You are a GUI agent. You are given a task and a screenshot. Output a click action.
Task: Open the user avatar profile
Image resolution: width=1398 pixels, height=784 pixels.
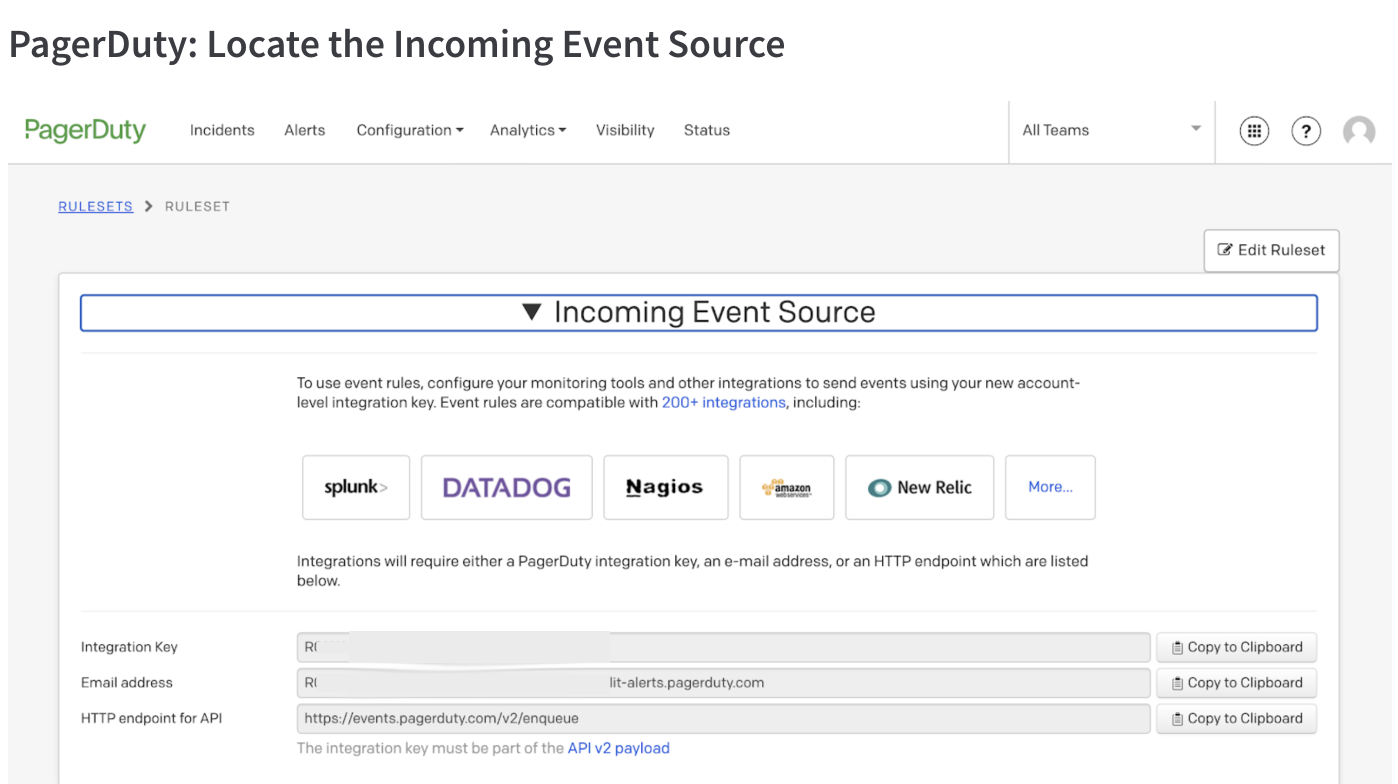point(1358,131)
